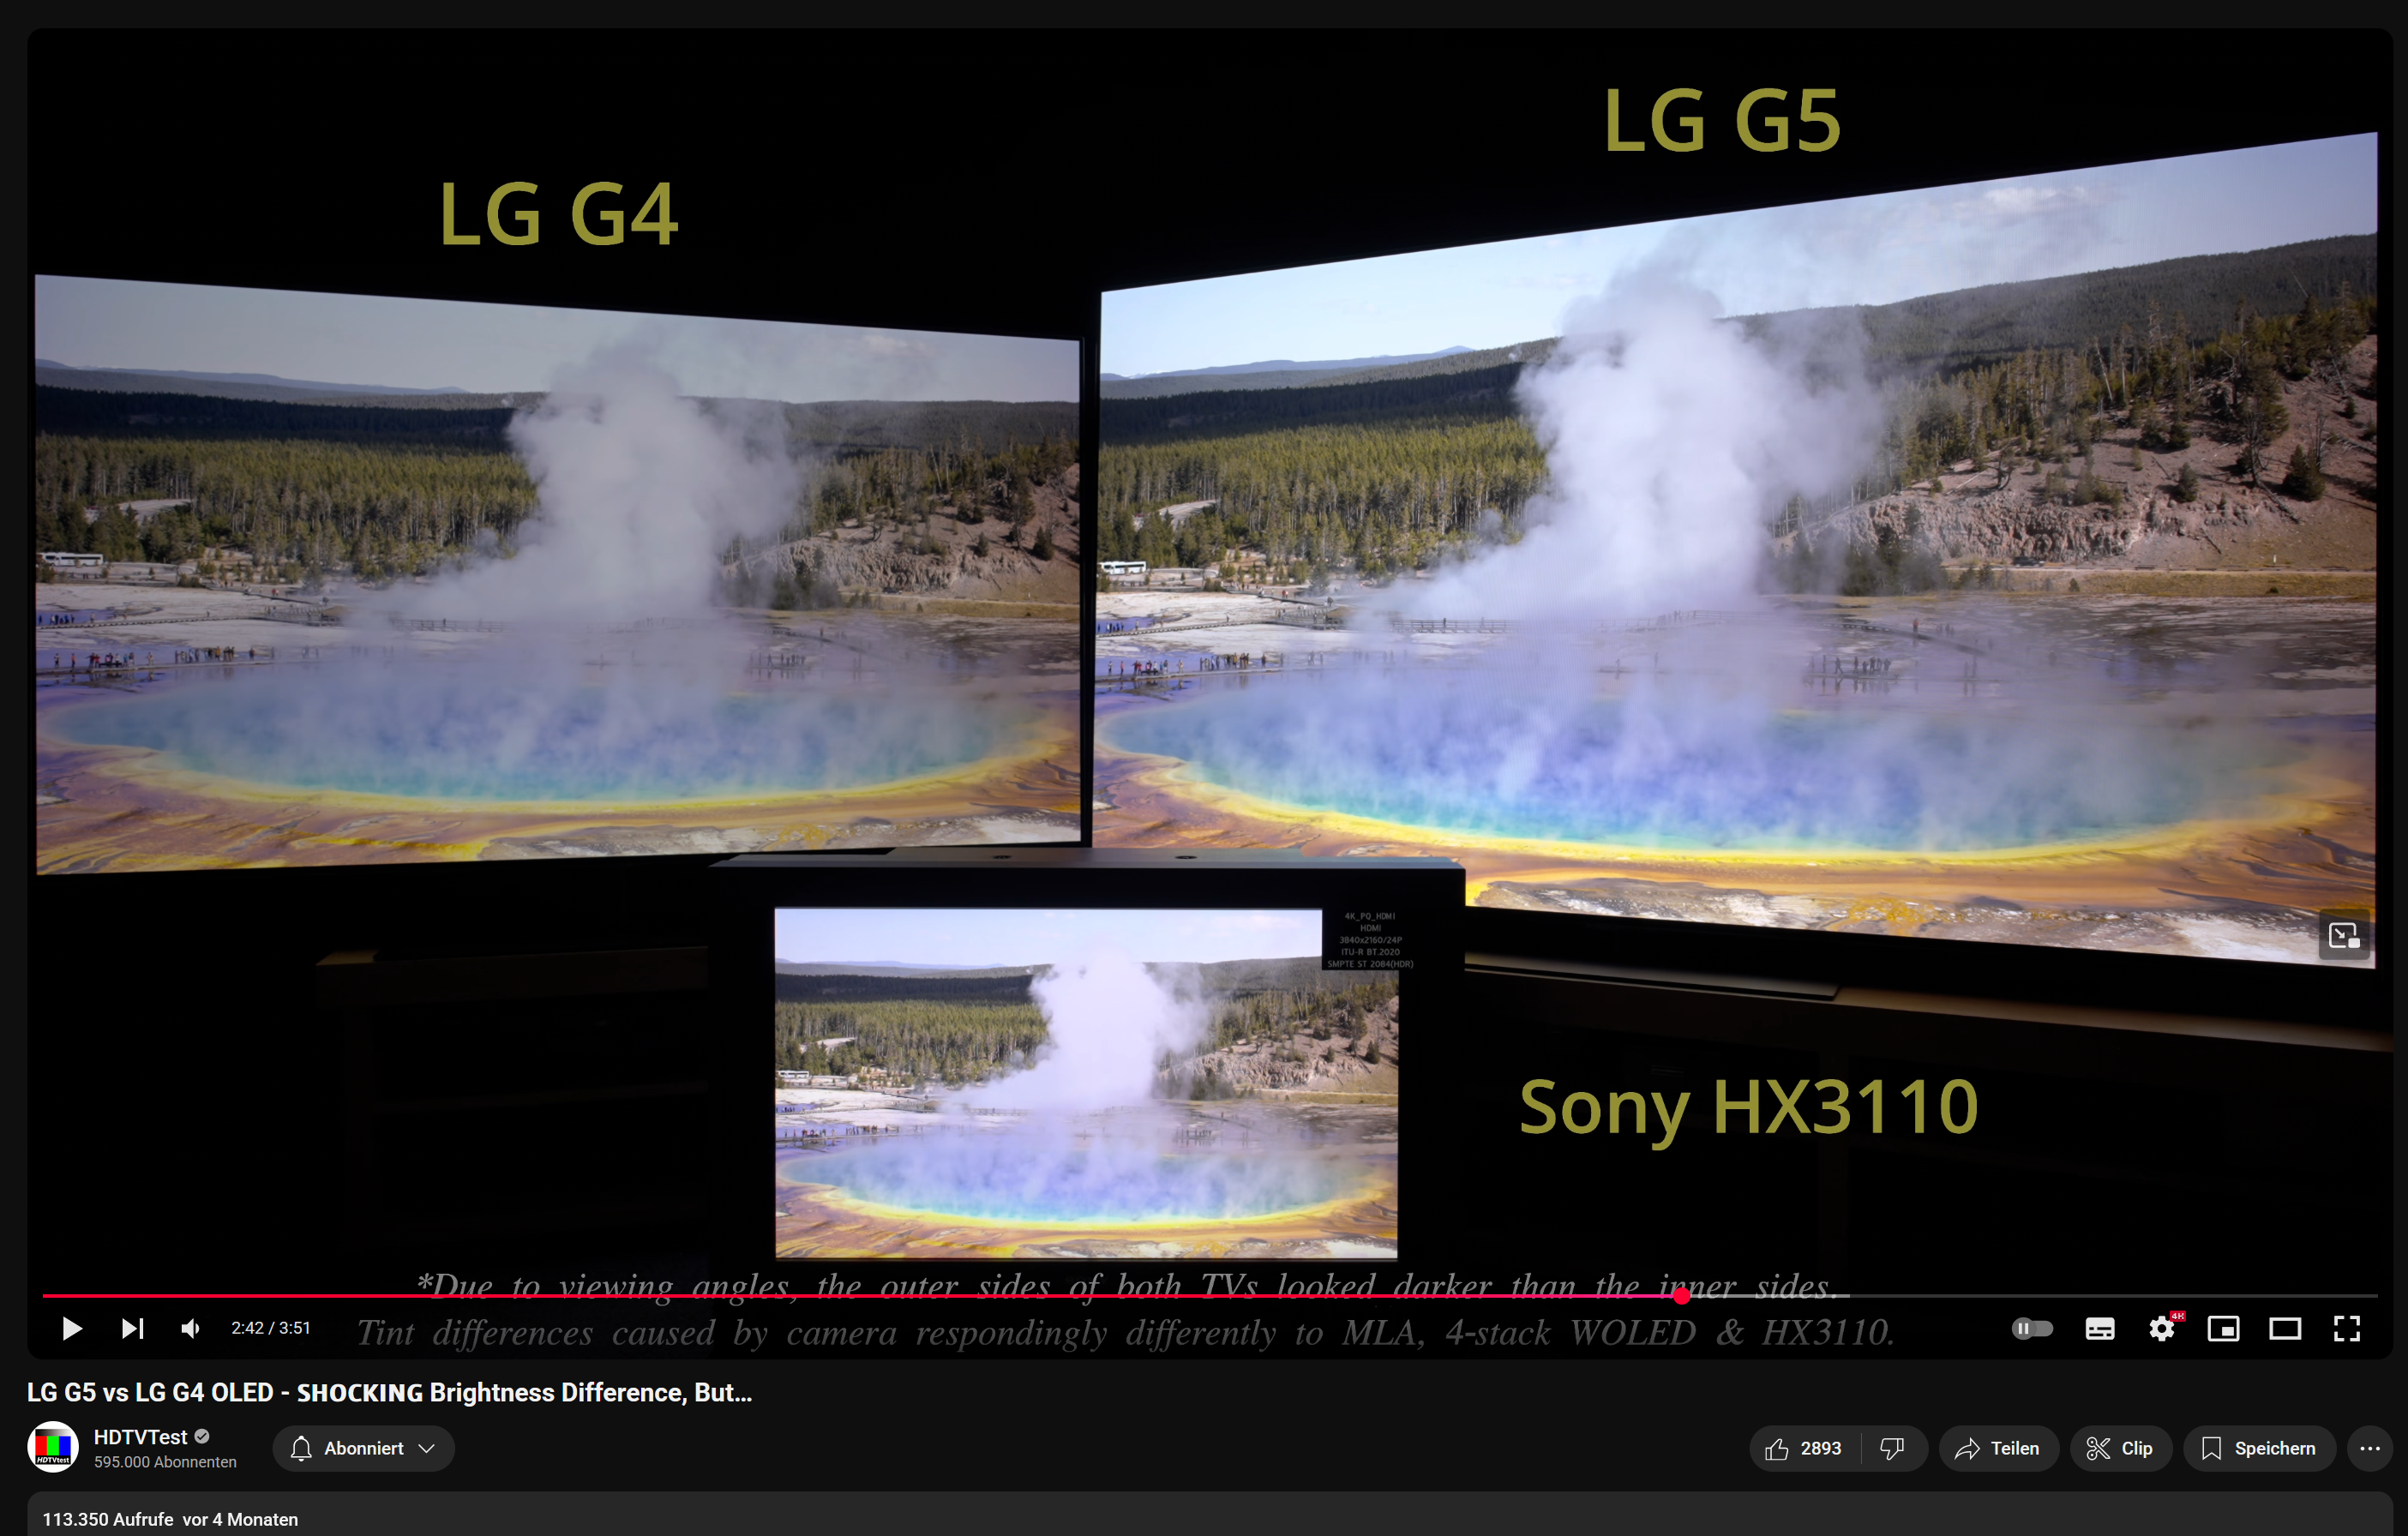Viewport: 2408px width, 1536px height.
Task: Dislike the video
Action: click(1892, 1448)
